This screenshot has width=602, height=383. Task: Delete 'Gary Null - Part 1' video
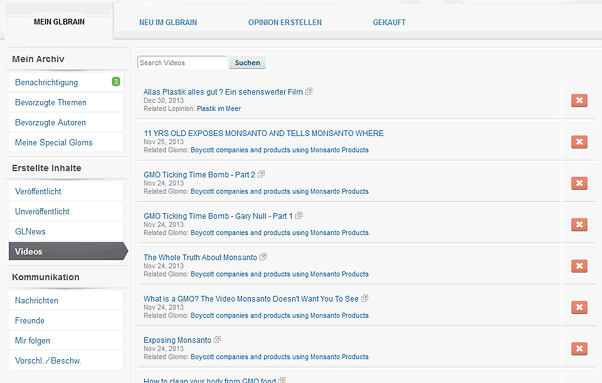pos(579,225)
